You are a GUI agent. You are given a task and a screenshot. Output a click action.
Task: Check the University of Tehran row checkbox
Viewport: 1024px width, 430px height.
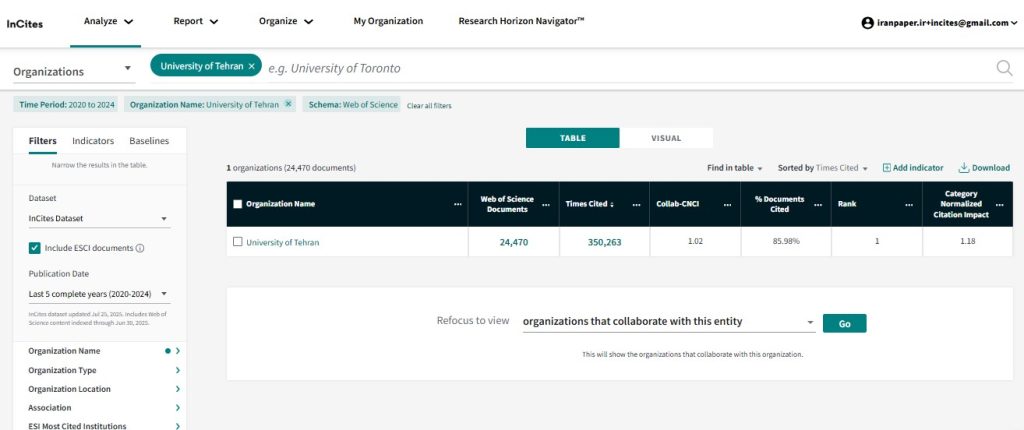pos(237,242)
